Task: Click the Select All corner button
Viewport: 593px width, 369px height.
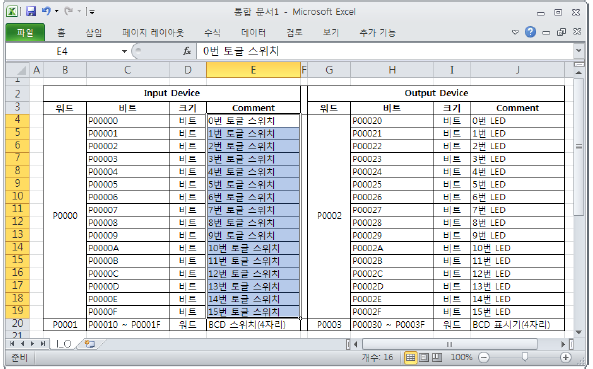Action: pyautogui.click(x=18, y=70)
